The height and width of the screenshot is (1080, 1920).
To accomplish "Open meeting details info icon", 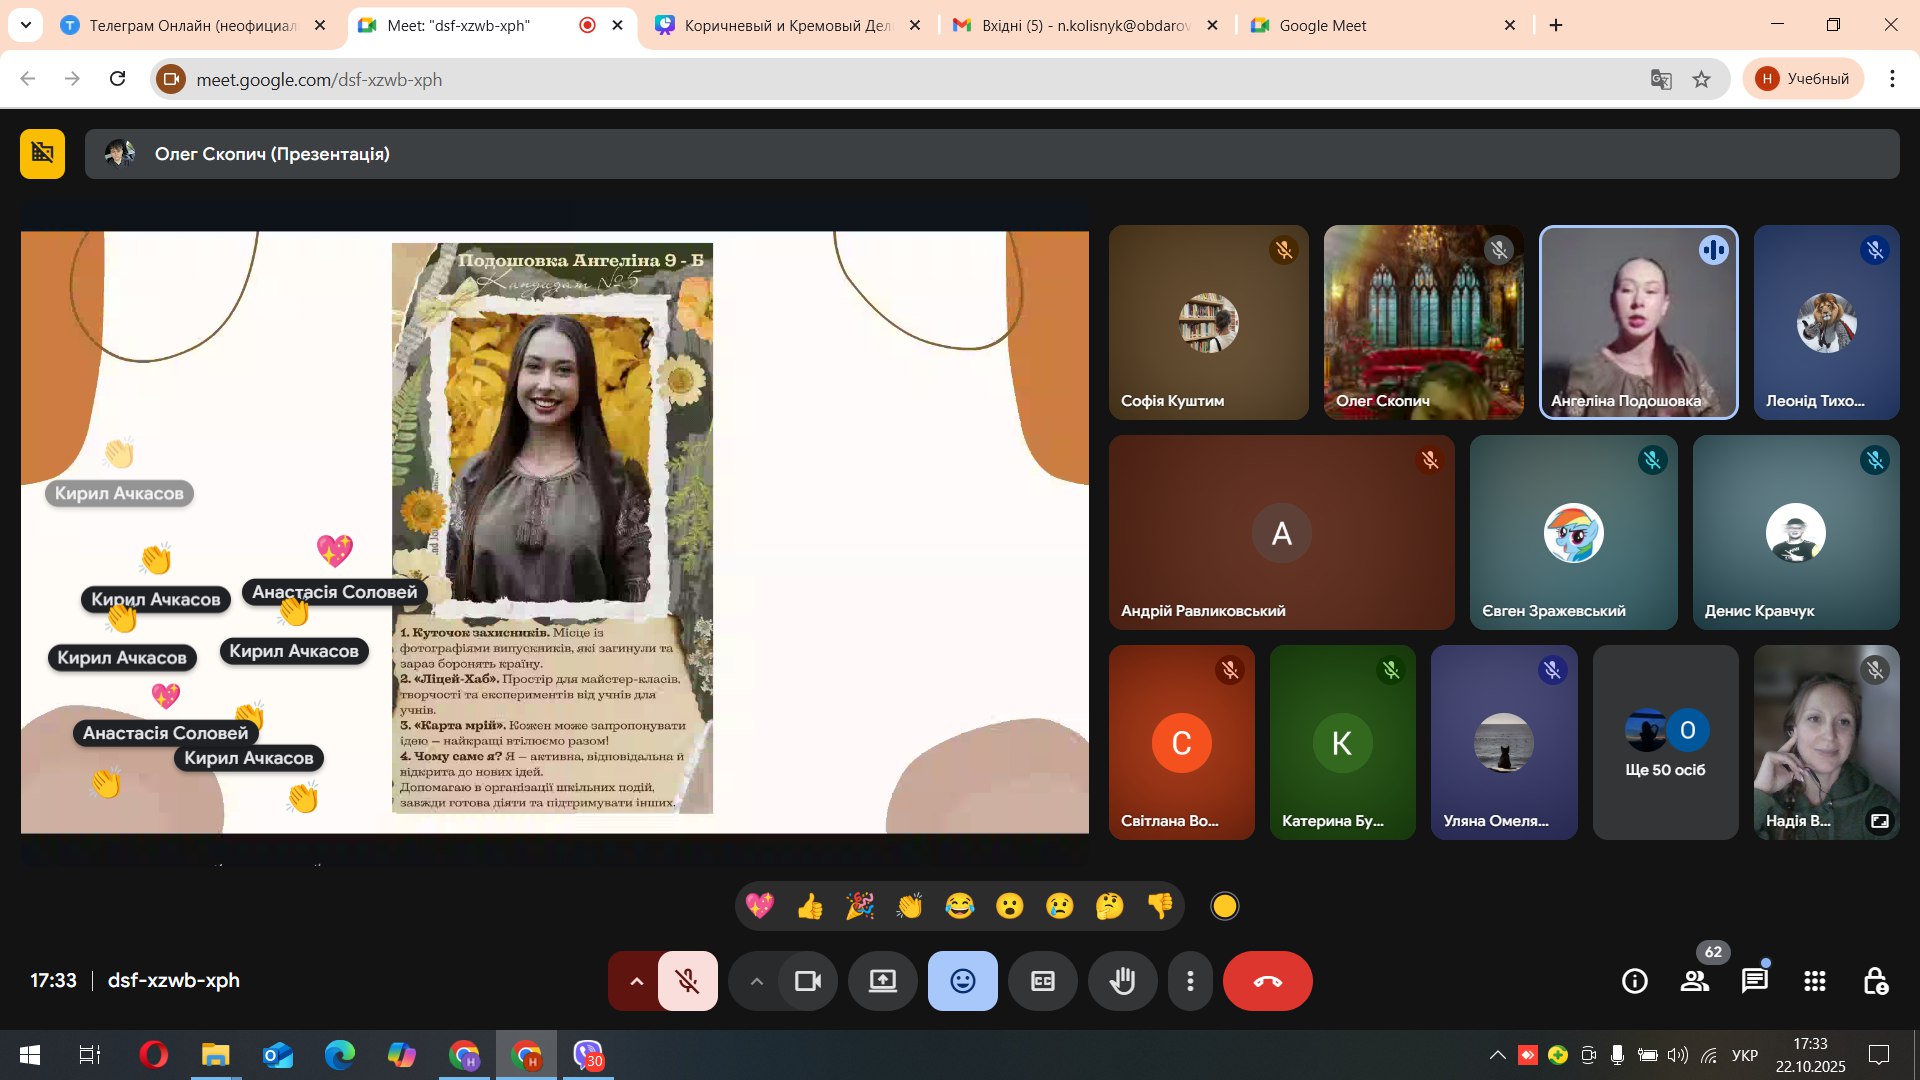I will point(1634,981).
